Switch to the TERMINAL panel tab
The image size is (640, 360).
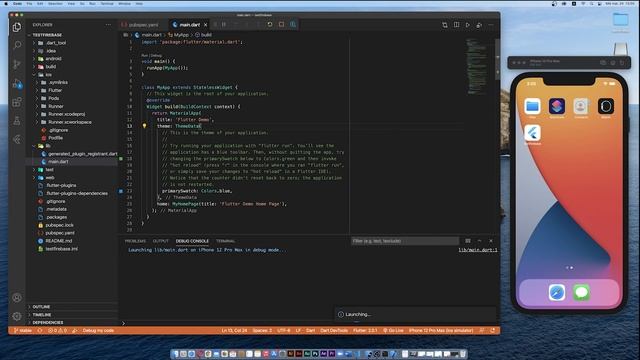pos(225,241)
